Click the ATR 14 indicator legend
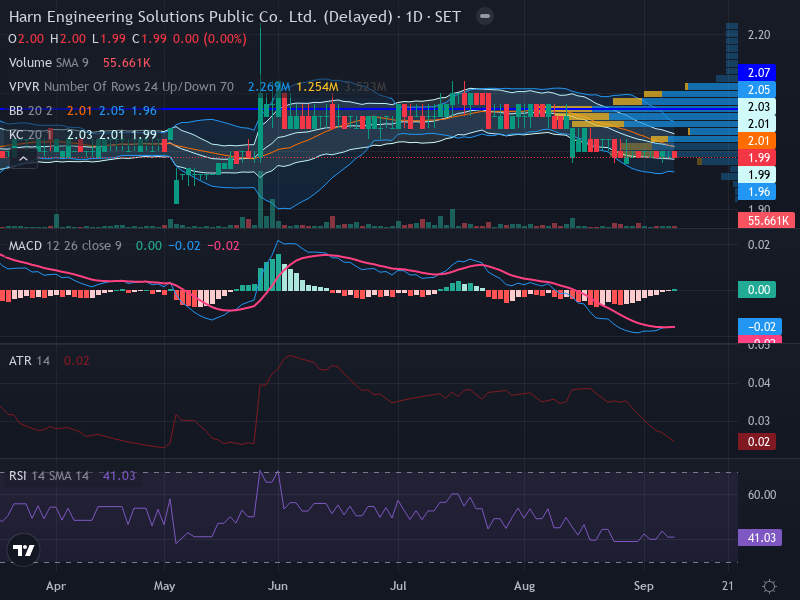 pyautogui.click(x=29, y=361)
